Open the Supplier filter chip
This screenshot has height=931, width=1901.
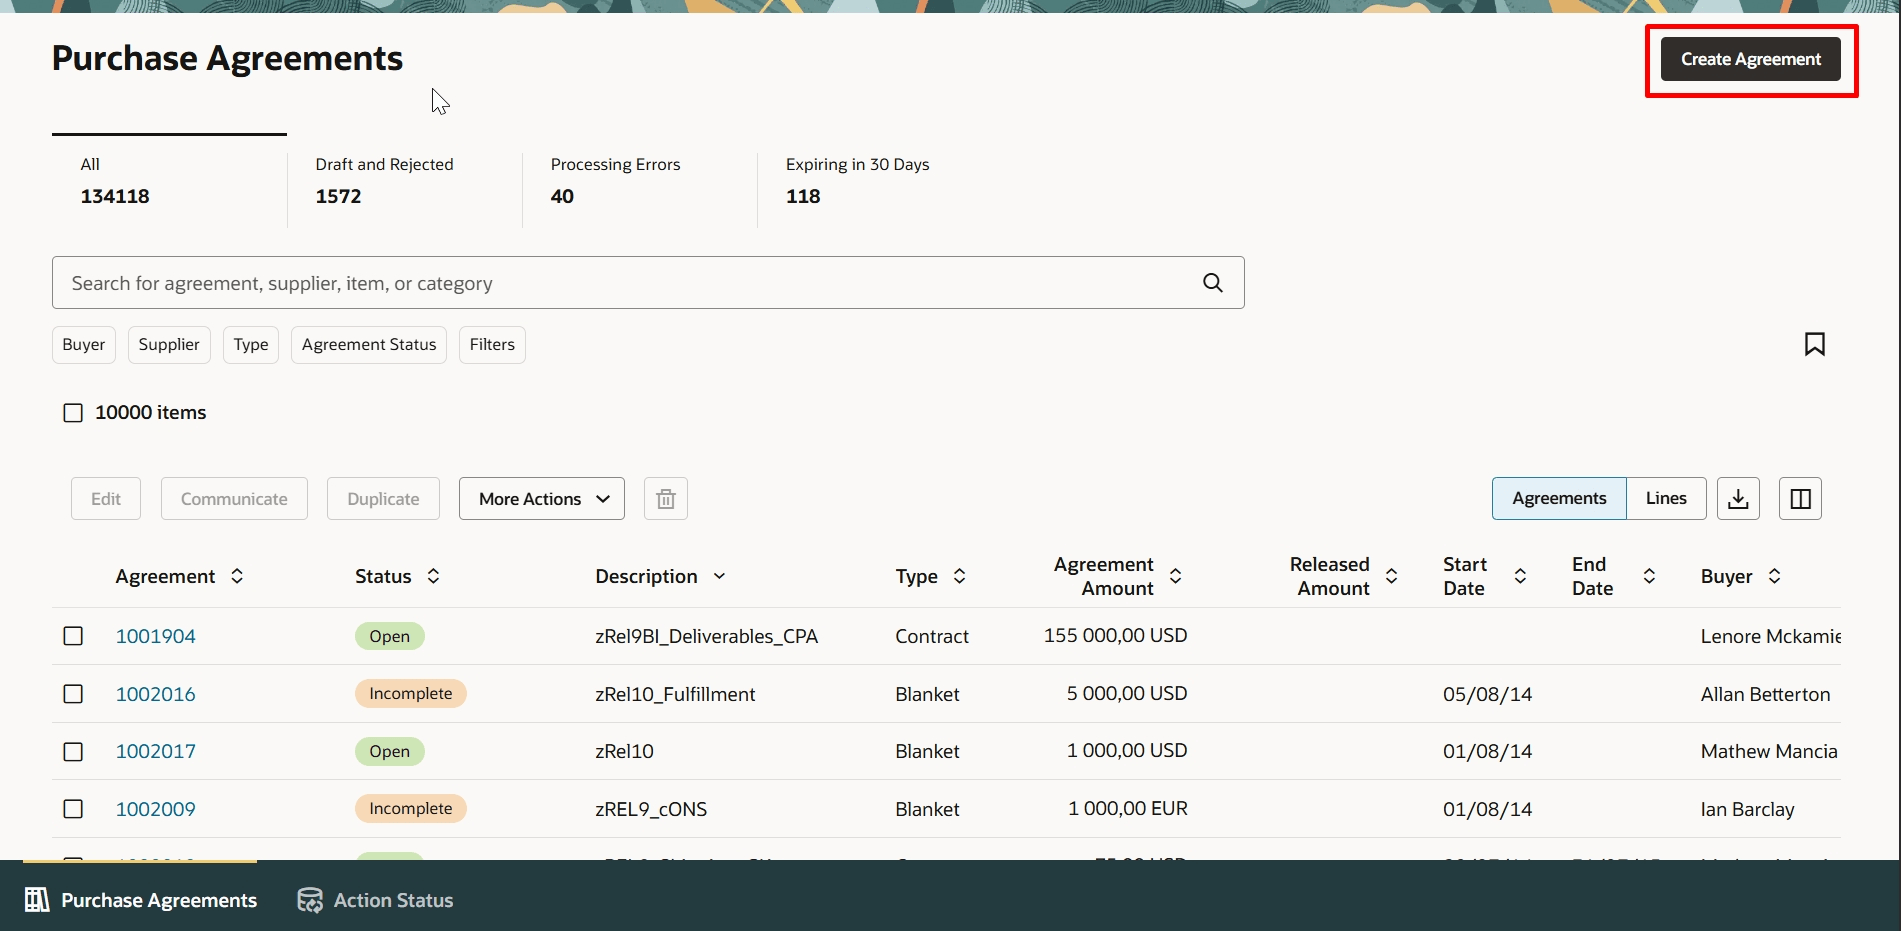[x=169, y=345]
